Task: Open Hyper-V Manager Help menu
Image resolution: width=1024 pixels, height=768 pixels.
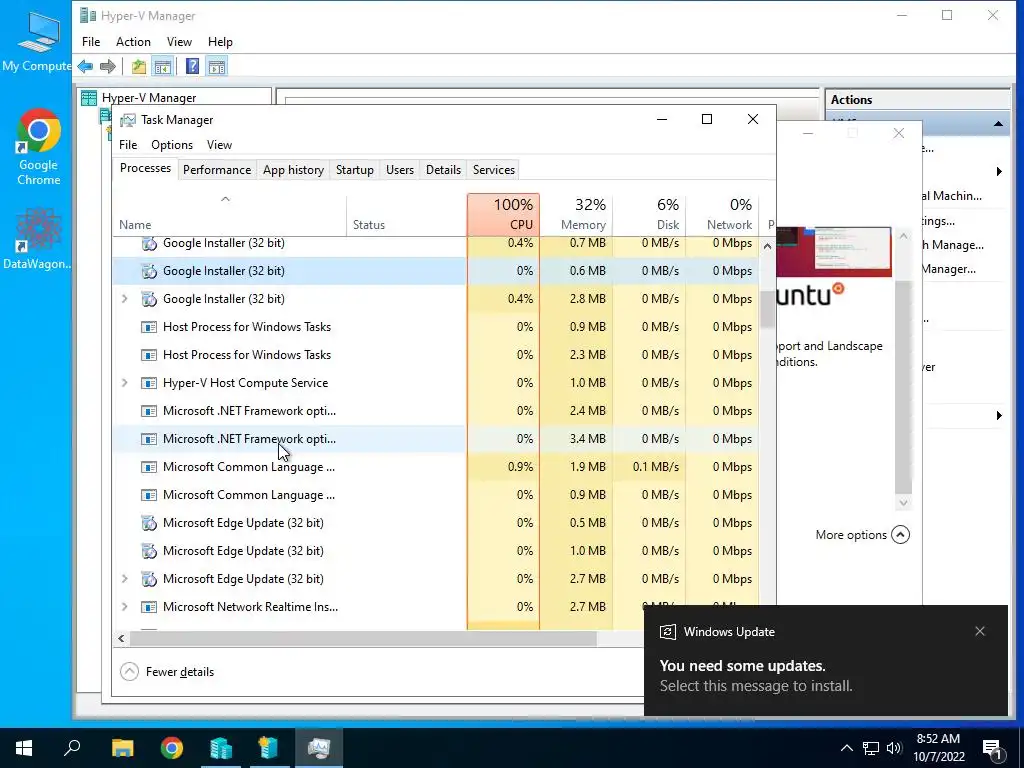Action: [x=220, y=42]
